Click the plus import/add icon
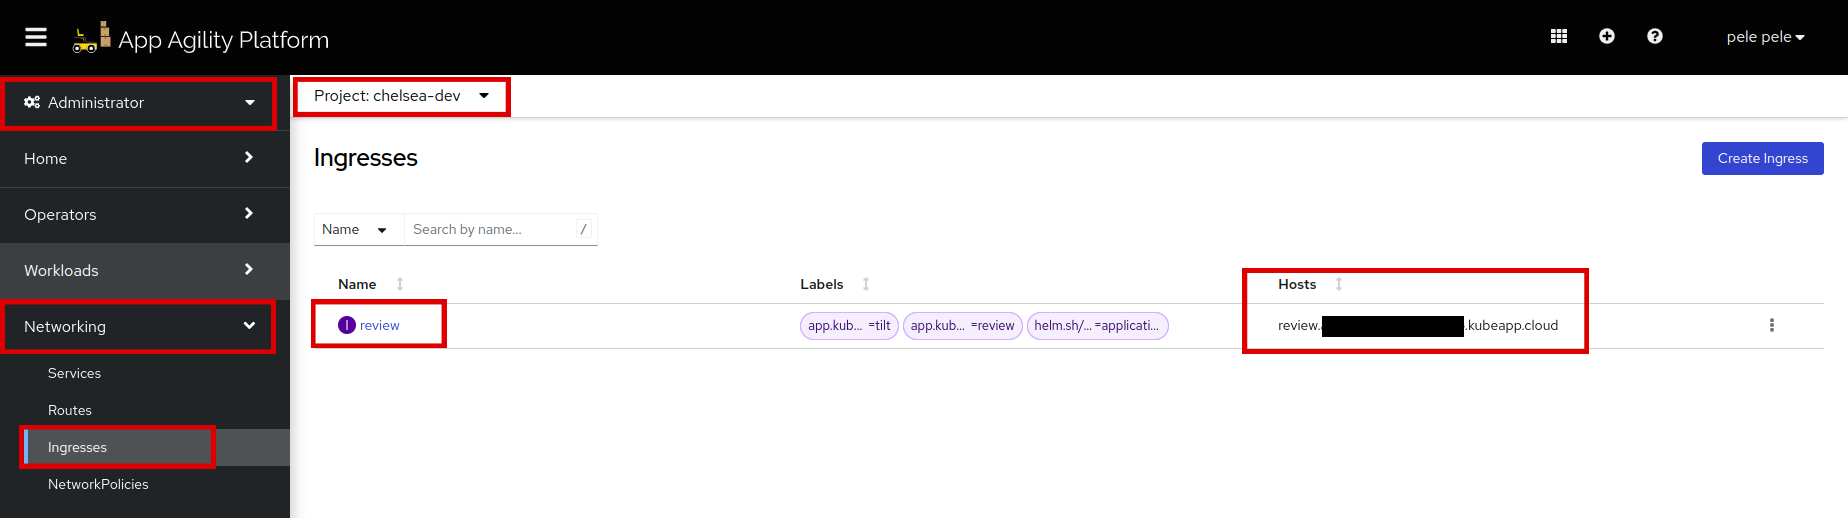 1606,36
